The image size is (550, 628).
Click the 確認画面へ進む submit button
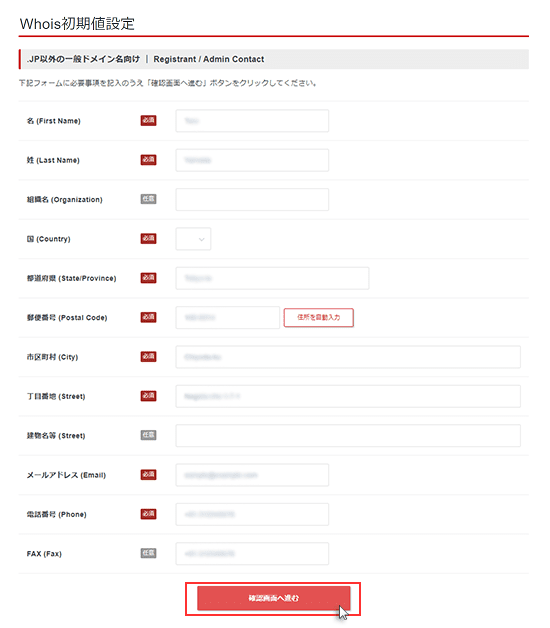[274, 598]
